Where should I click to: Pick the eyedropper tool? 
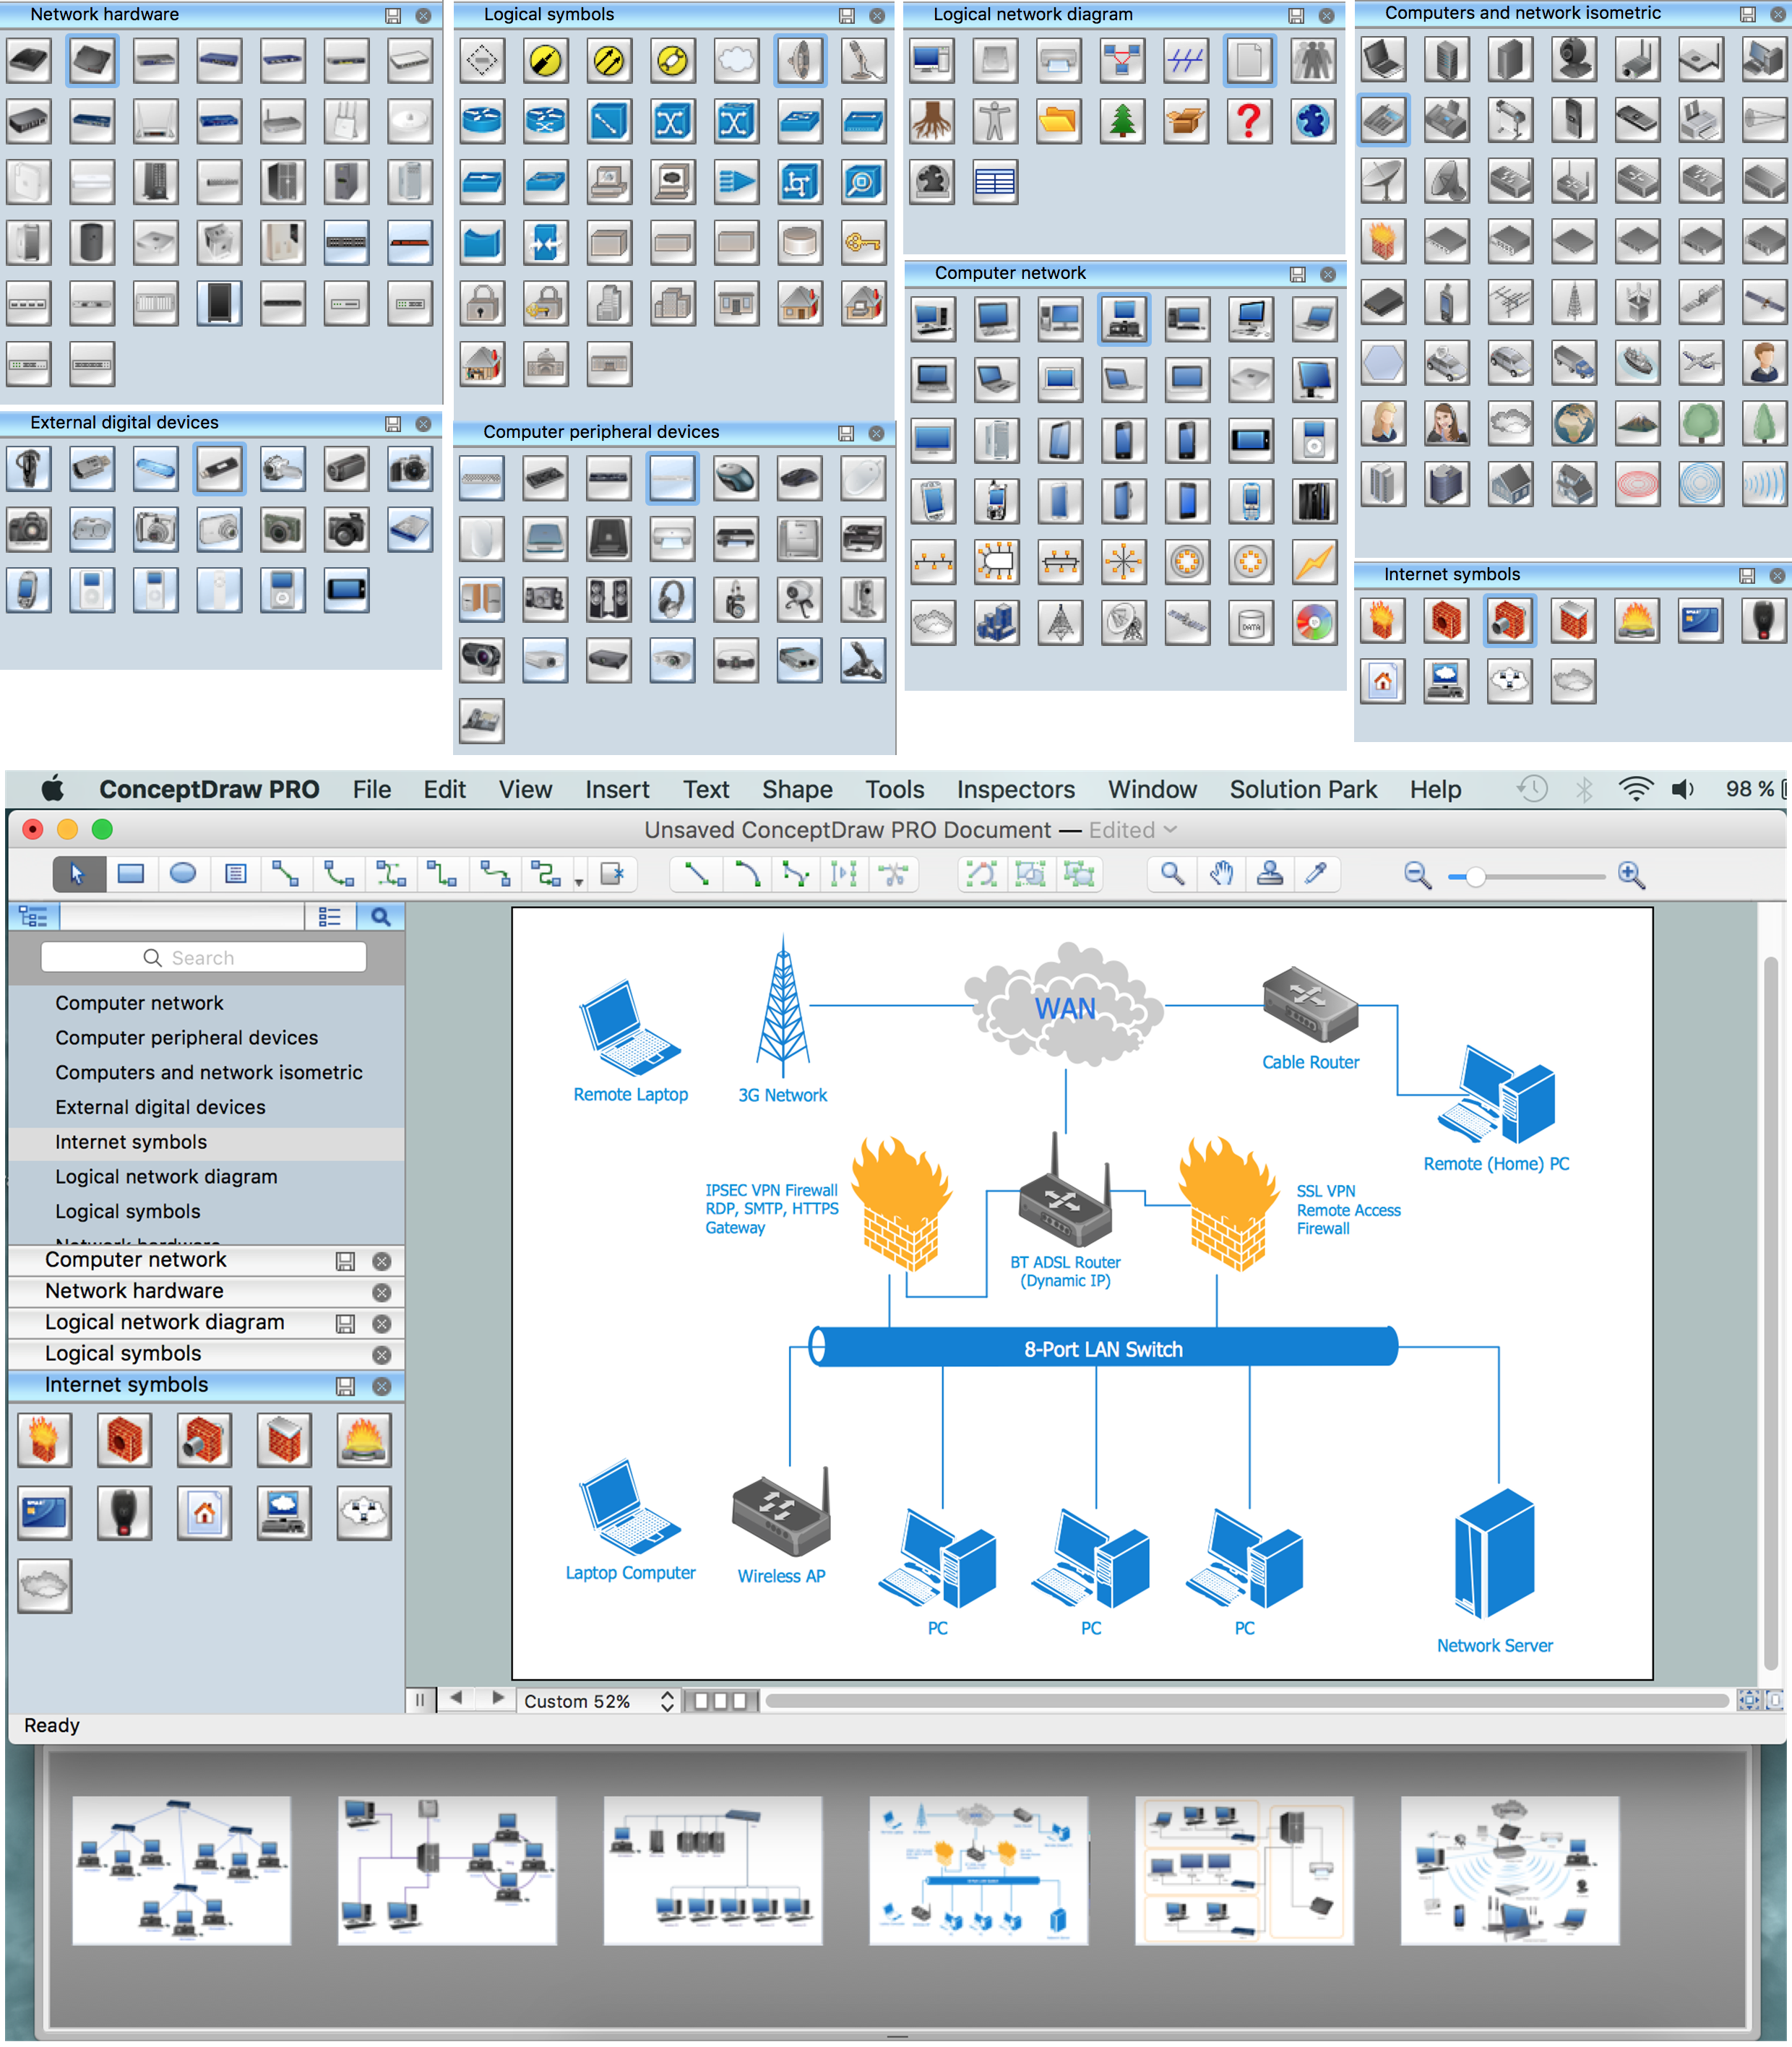(1317, 874)
